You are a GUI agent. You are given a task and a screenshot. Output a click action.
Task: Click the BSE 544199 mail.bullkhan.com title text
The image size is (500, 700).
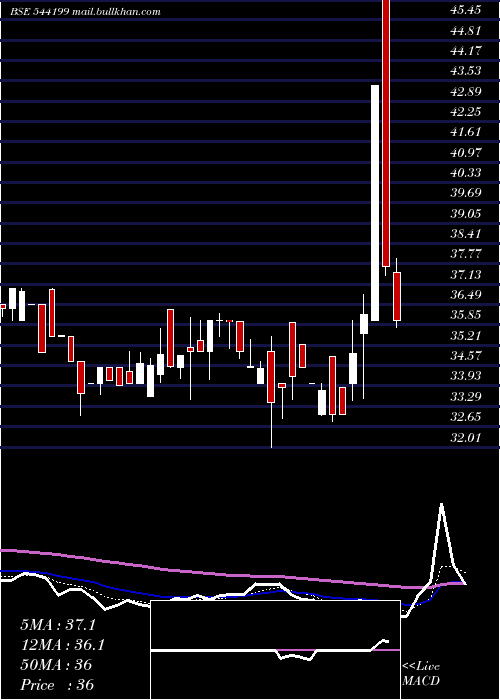85,12
